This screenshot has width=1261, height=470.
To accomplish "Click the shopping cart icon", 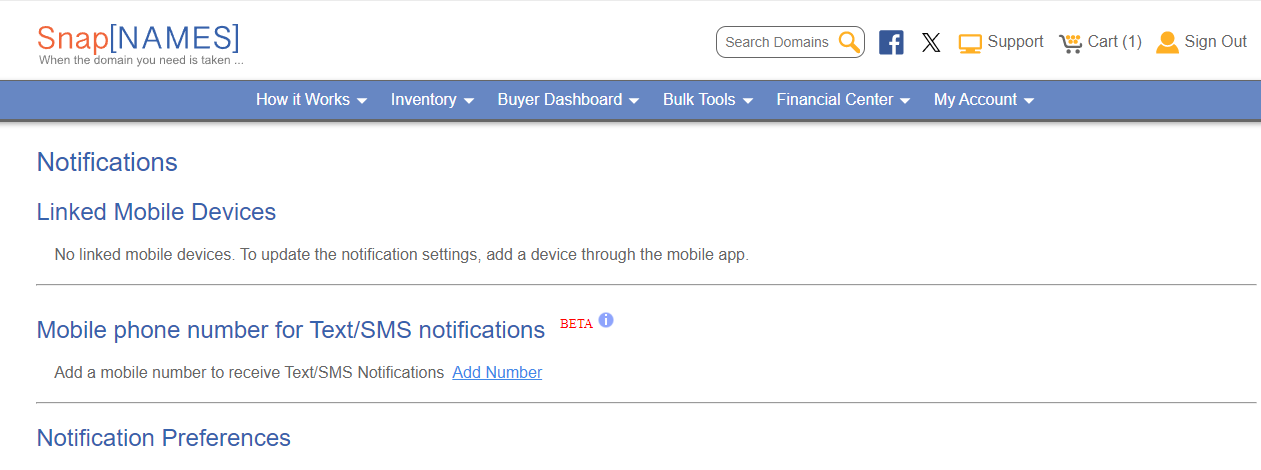I will 1071,43.
